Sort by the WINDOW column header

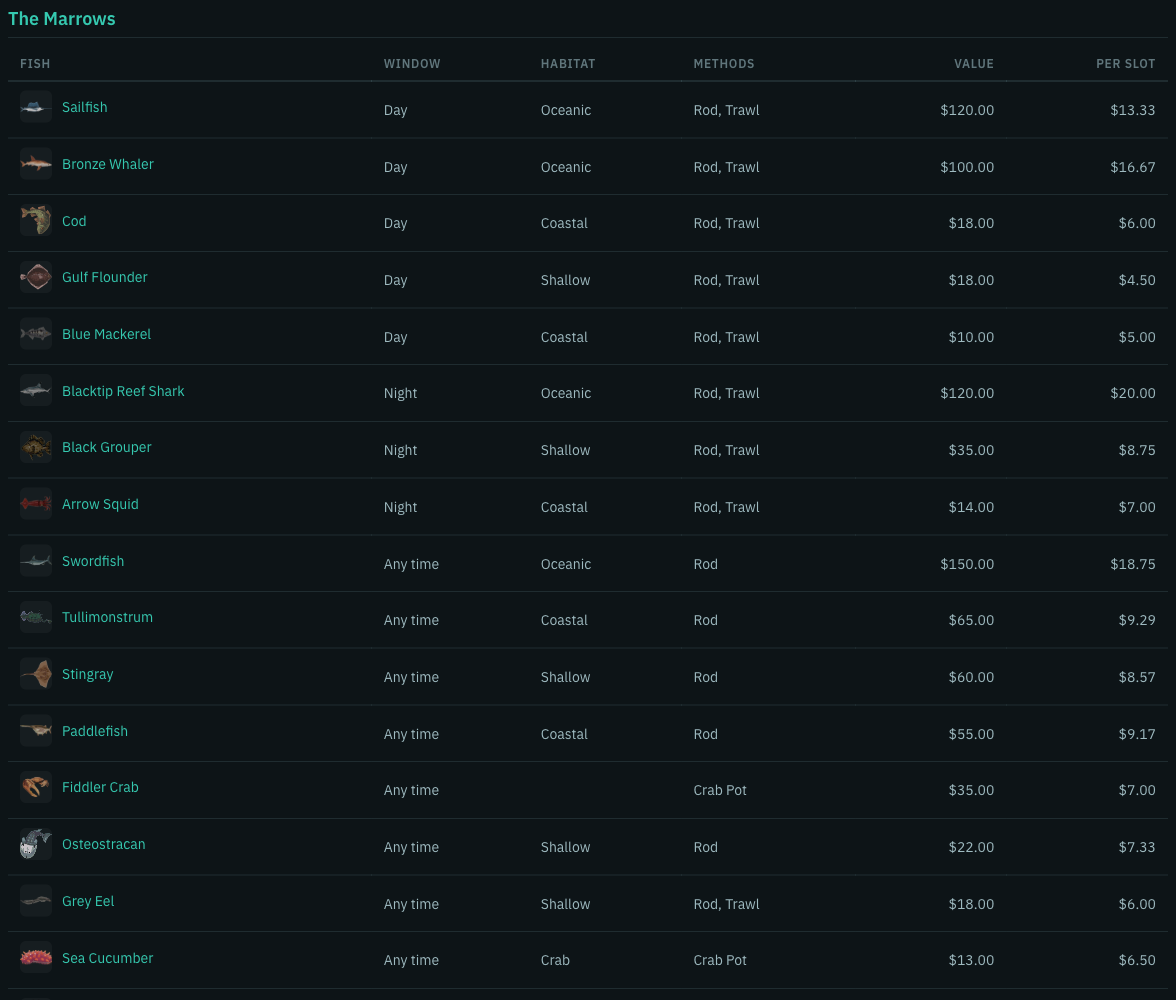coord(412,64)
